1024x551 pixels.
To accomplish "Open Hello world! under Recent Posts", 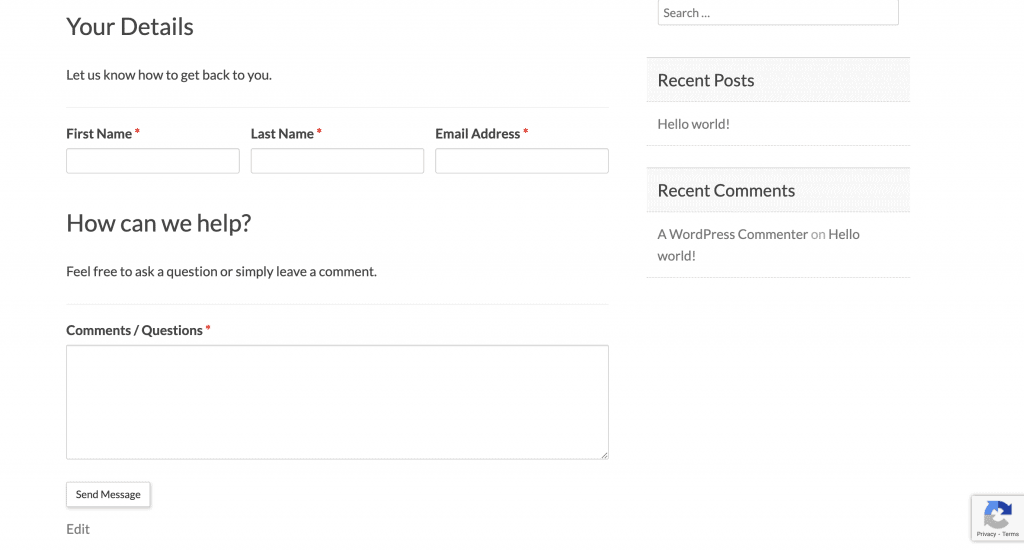I will 694,124.
